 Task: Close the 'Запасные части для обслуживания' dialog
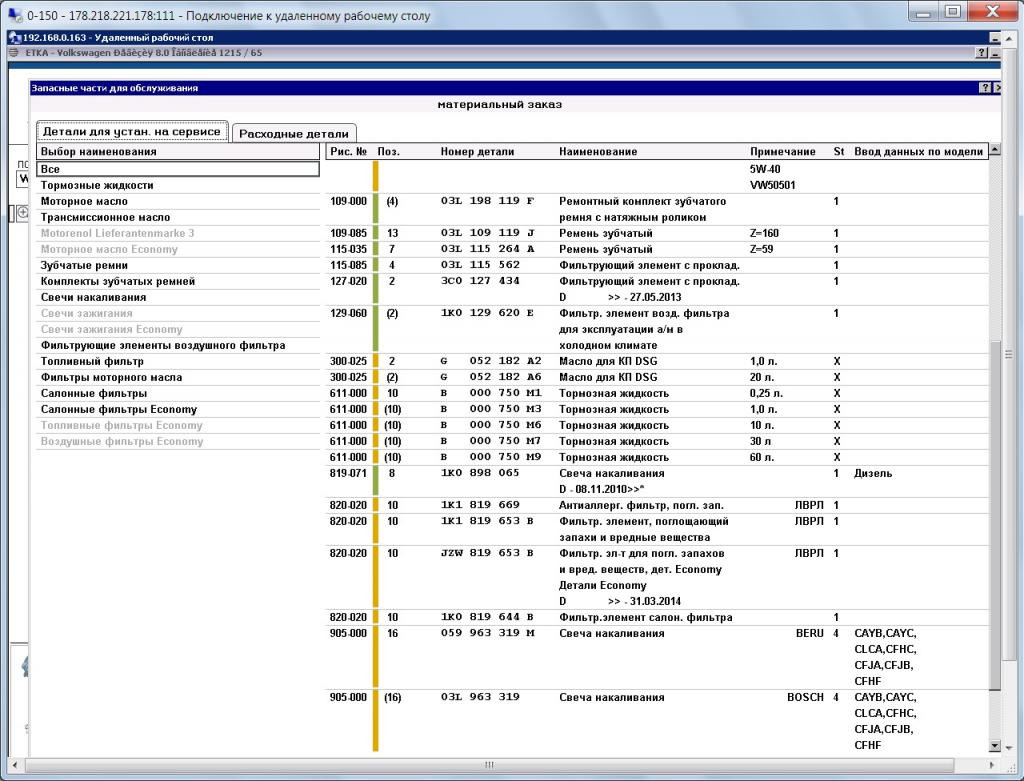click(x=997, y=88)
